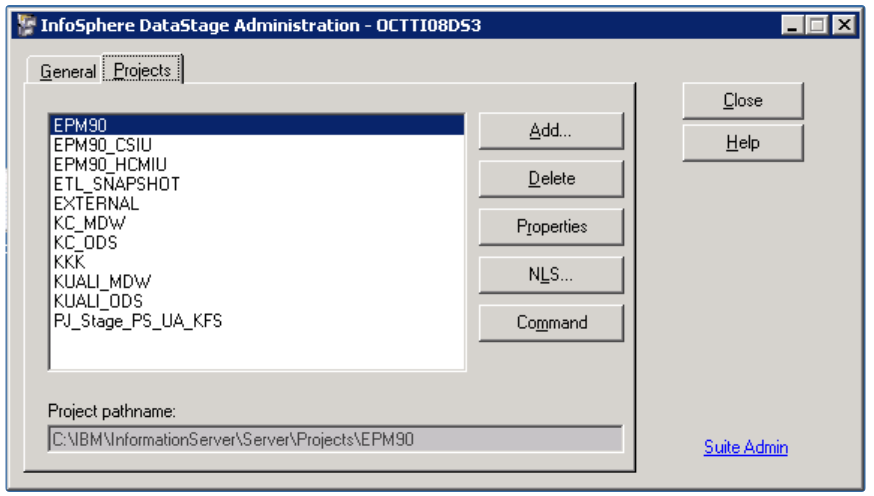Viewport: 874px width, 496px height.
Task: Select the KKK project
Action: (70, 262)
